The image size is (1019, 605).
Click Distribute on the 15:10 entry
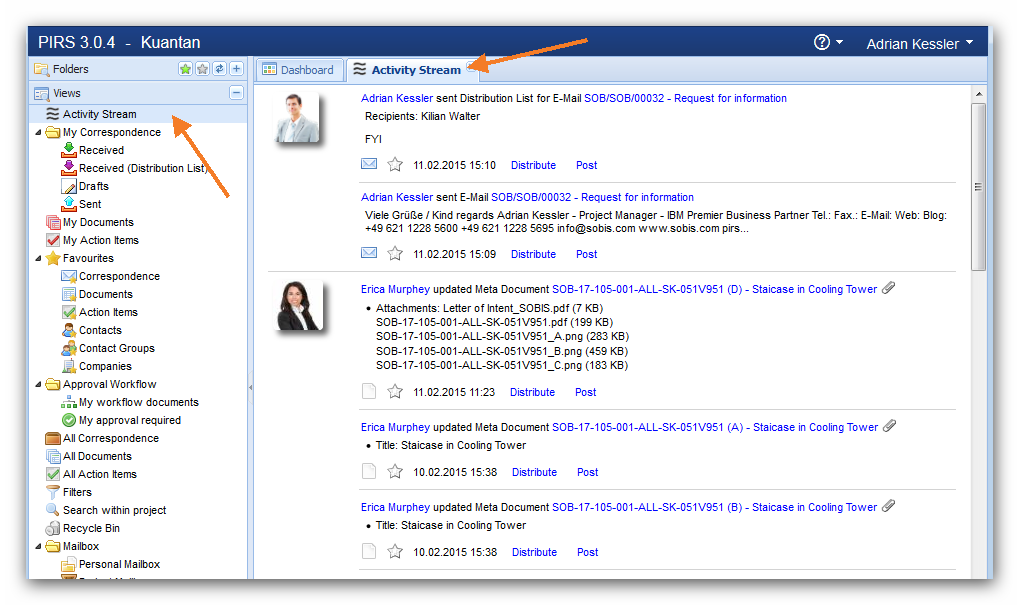click(x=533, y=165)
